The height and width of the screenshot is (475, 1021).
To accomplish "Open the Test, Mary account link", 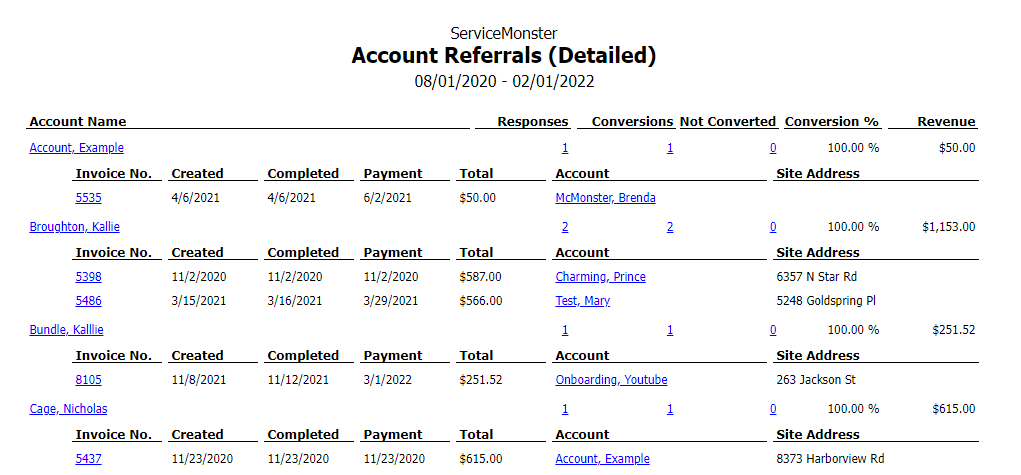I will pyautogui.click(x=582, y=301).
